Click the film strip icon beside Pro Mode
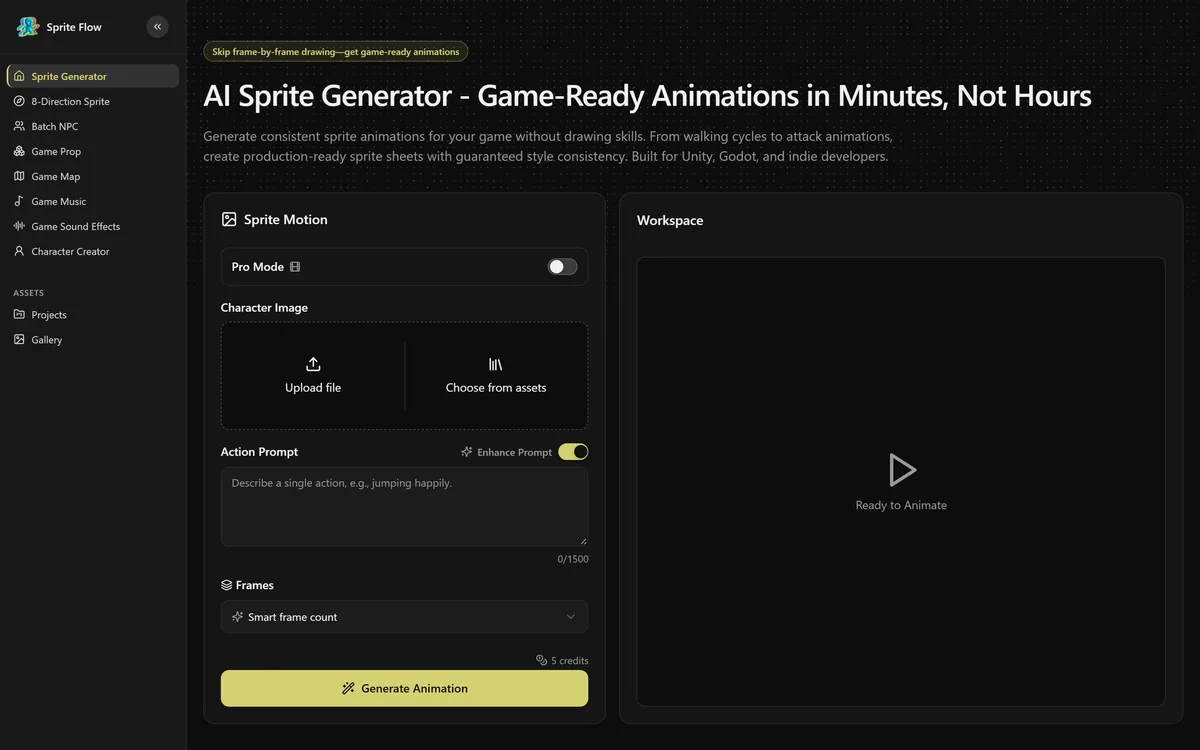This screenshot has height=750, width=1200. pyautogui.click(x=295, y=267)
